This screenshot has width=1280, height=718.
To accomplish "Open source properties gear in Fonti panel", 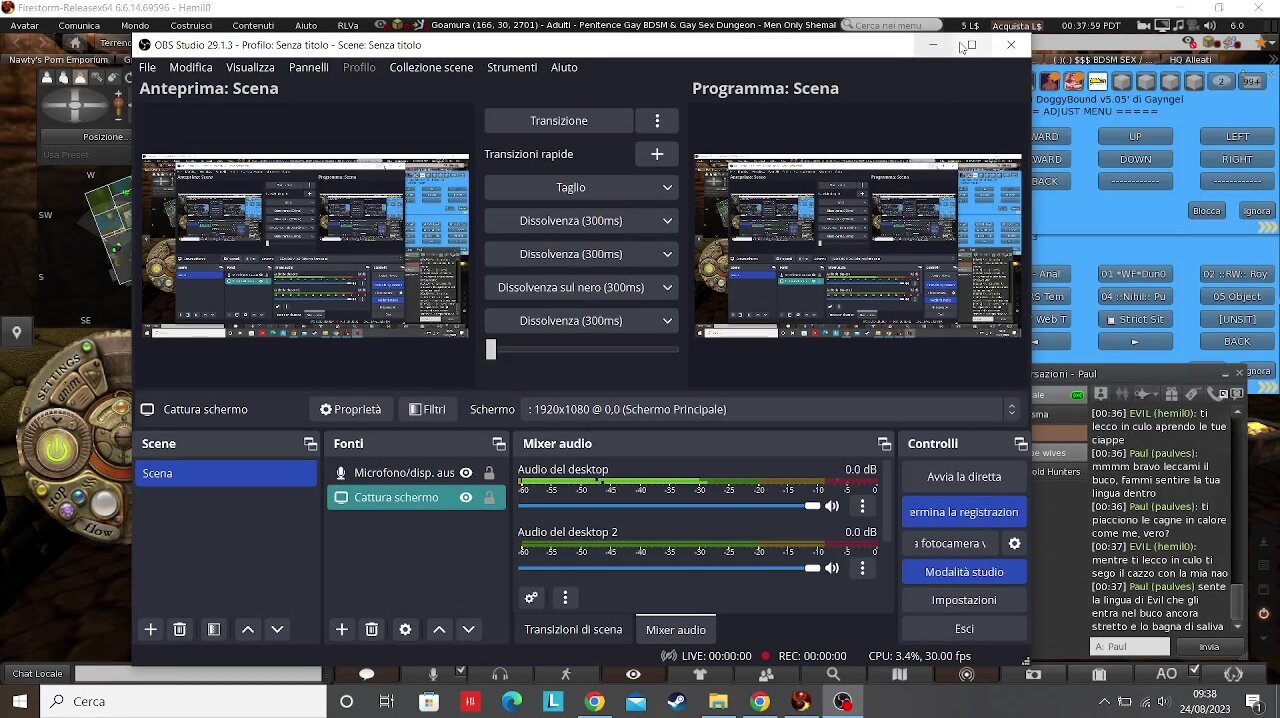I will coord(405,629).
